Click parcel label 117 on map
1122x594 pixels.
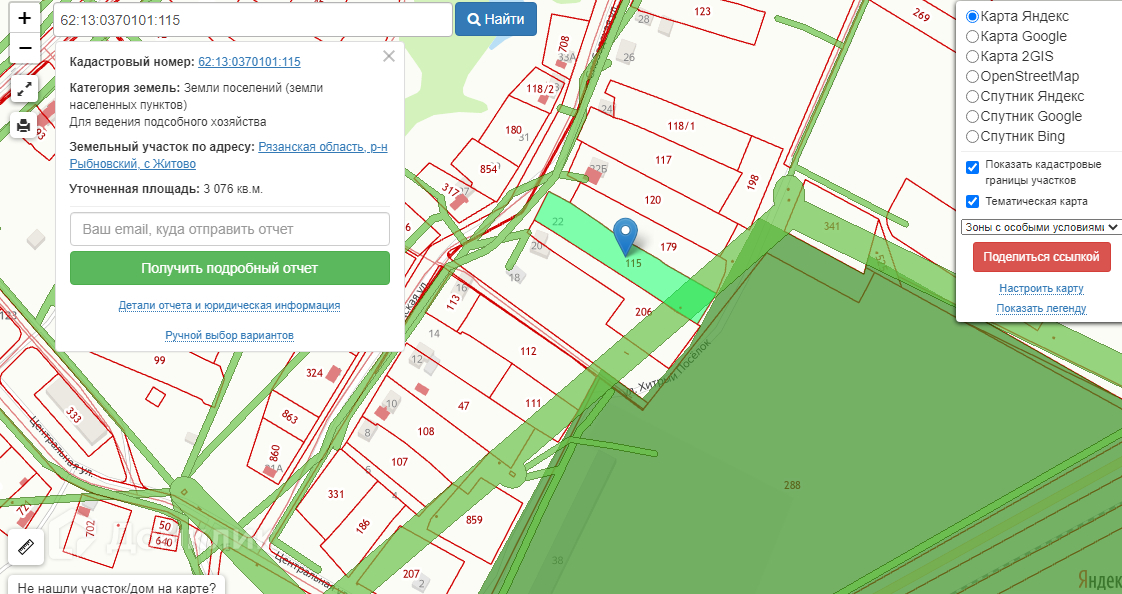(663, 160)
